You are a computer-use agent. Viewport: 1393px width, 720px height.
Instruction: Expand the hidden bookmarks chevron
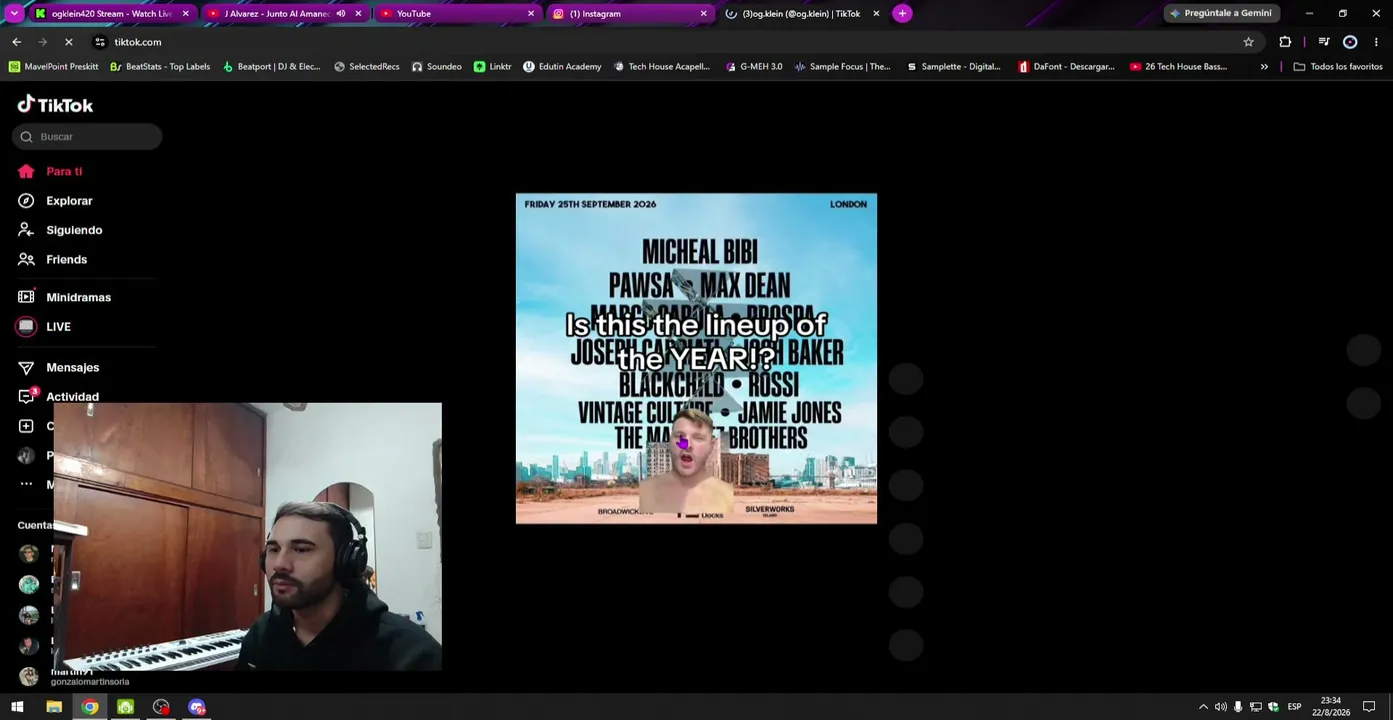[x=1264, y=67]
